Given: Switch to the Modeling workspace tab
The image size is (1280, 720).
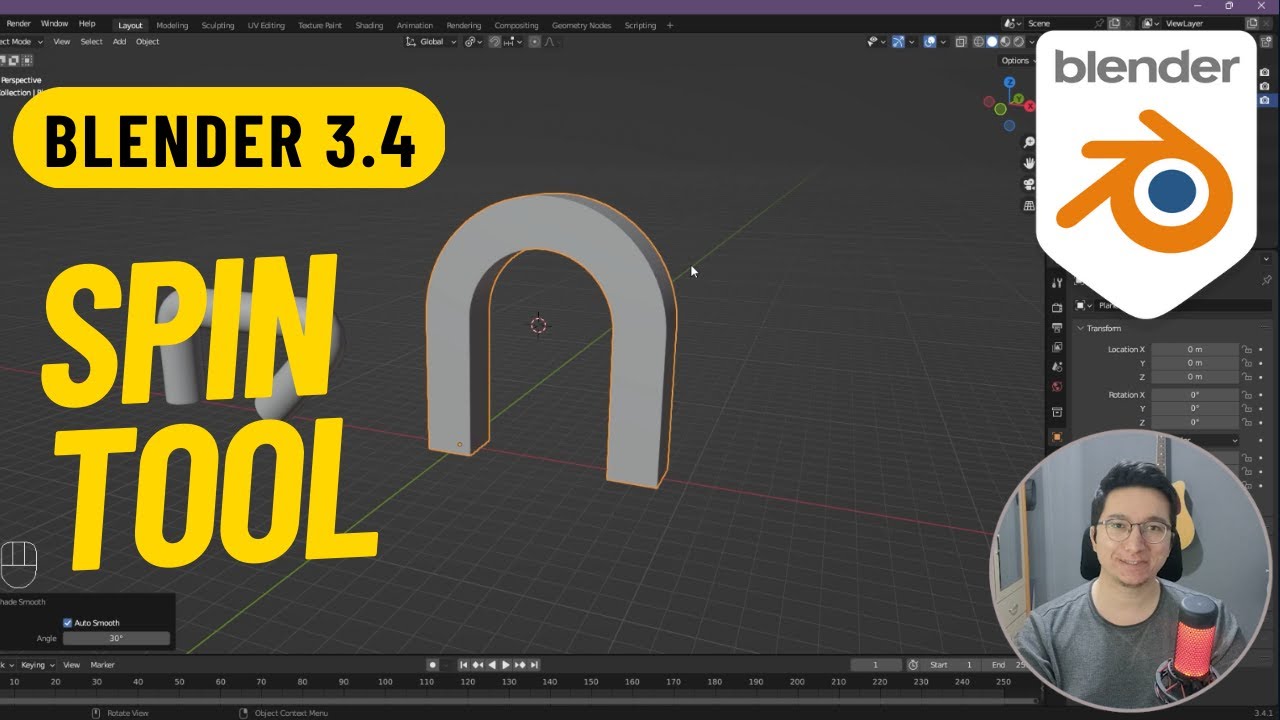Looking at the screenshot, I should [173, 25].
